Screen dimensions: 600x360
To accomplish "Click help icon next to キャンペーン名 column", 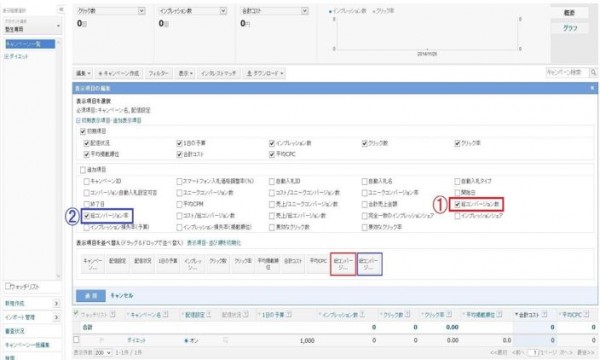I will 166,314.
